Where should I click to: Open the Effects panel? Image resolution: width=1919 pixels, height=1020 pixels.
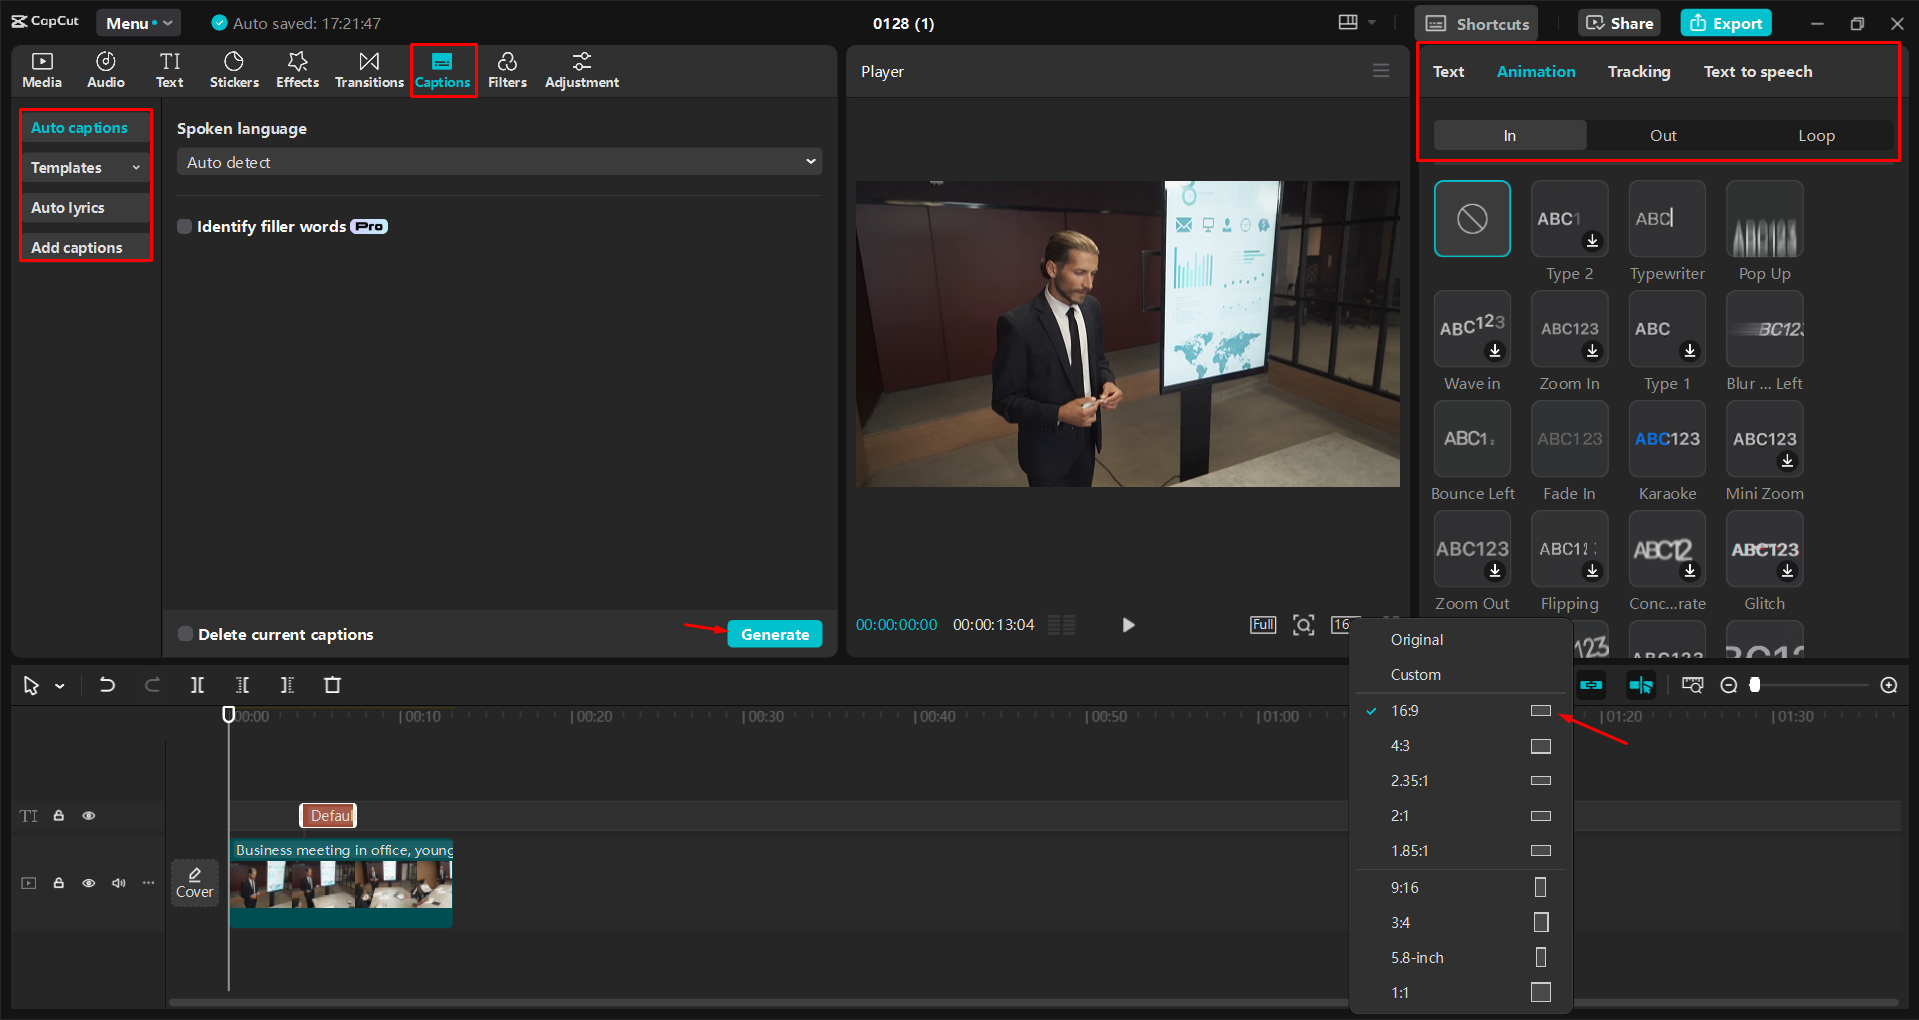pos(296,69)
